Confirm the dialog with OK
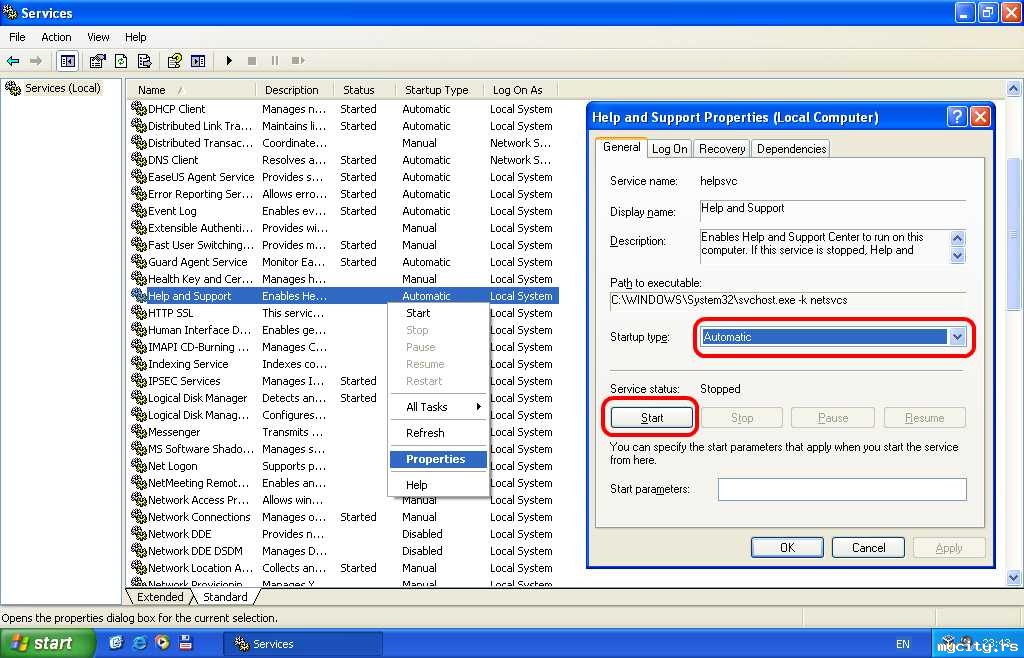Viewport: 1024px width, 658px height. coord(787,547)
